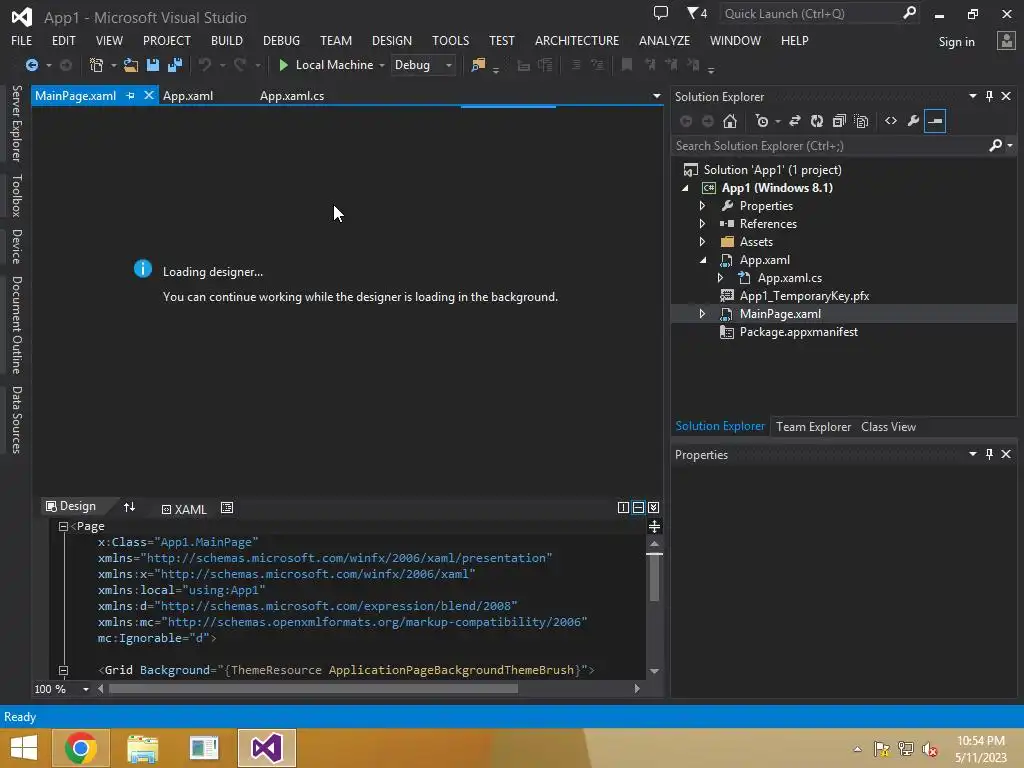Image resolution: width=1024 pixels, height=768 pixels.
Task: Click the Home icon in Solution Explorer
Action: point(730,121)
